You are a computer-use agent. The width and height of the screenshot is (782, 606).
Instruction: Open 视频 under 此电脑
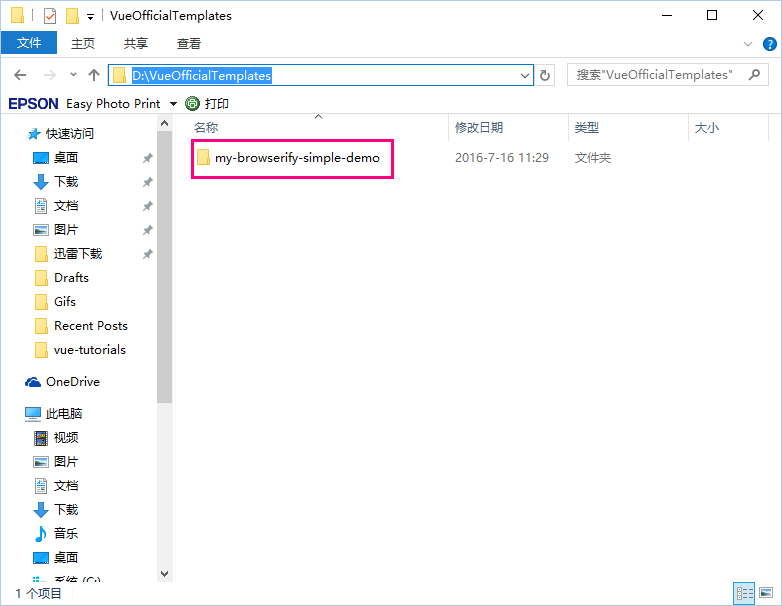[65, 437]
